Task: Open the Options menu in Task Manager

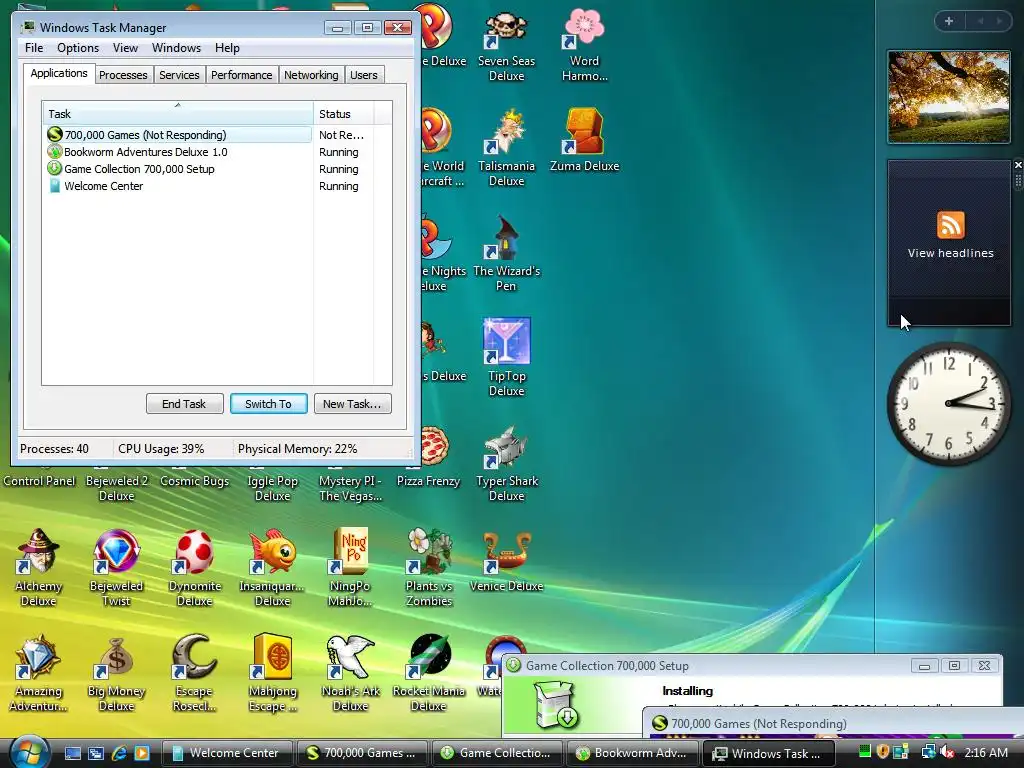Action: pos(78,48)
